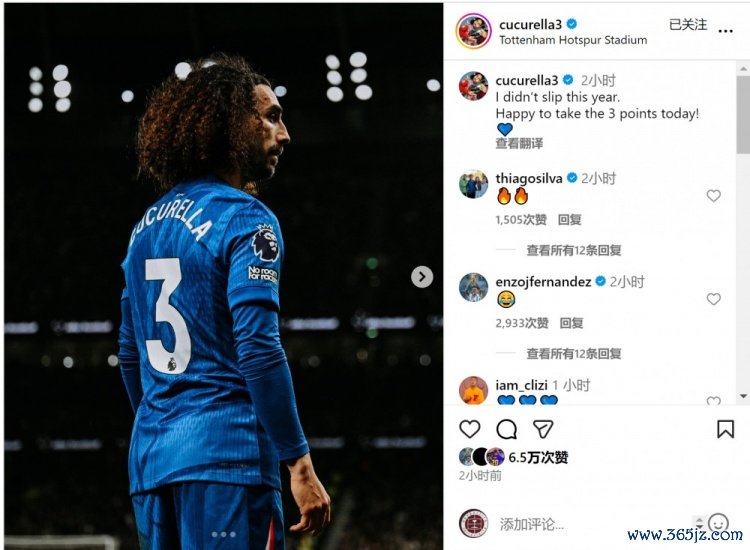The image size is (750, 550).
Task: Like the post with the heart icon
Action: point(469,429)
